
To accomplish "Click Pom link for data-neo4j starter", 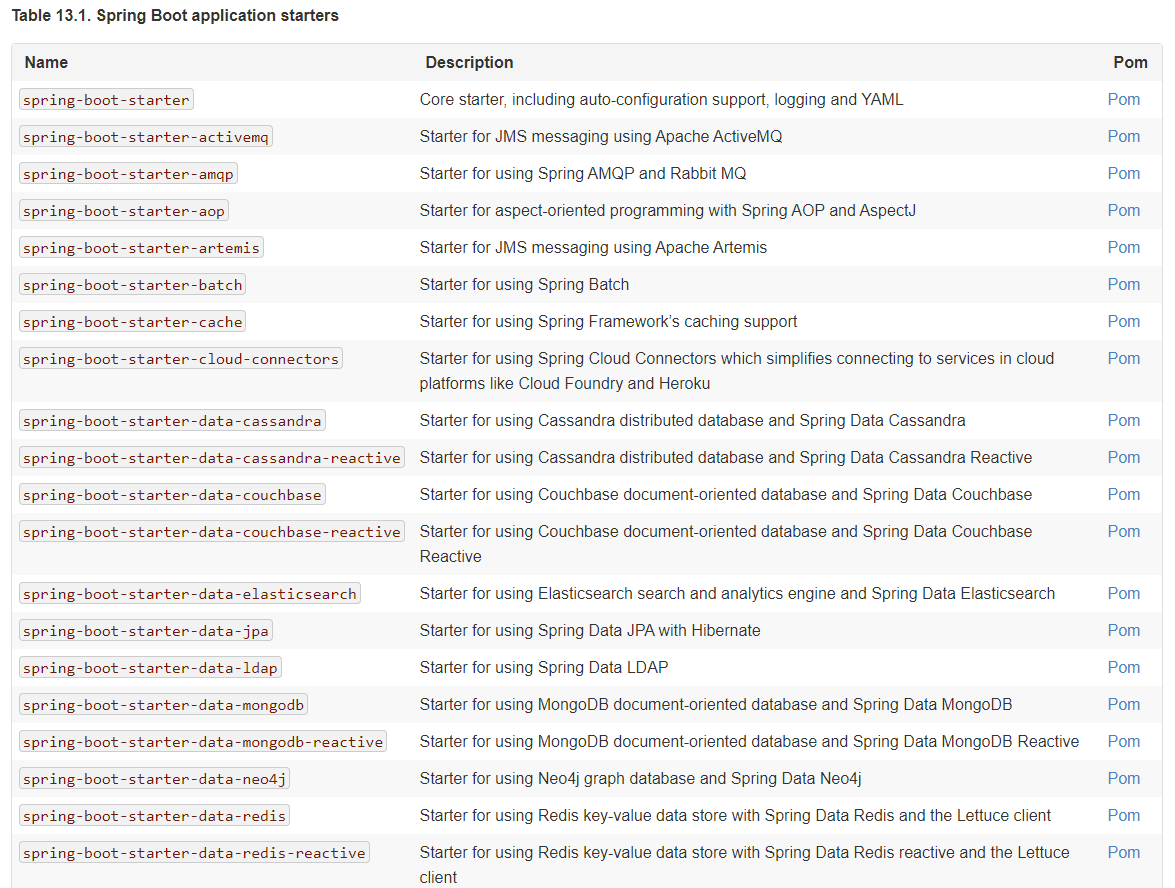I will click(1123, 779).
